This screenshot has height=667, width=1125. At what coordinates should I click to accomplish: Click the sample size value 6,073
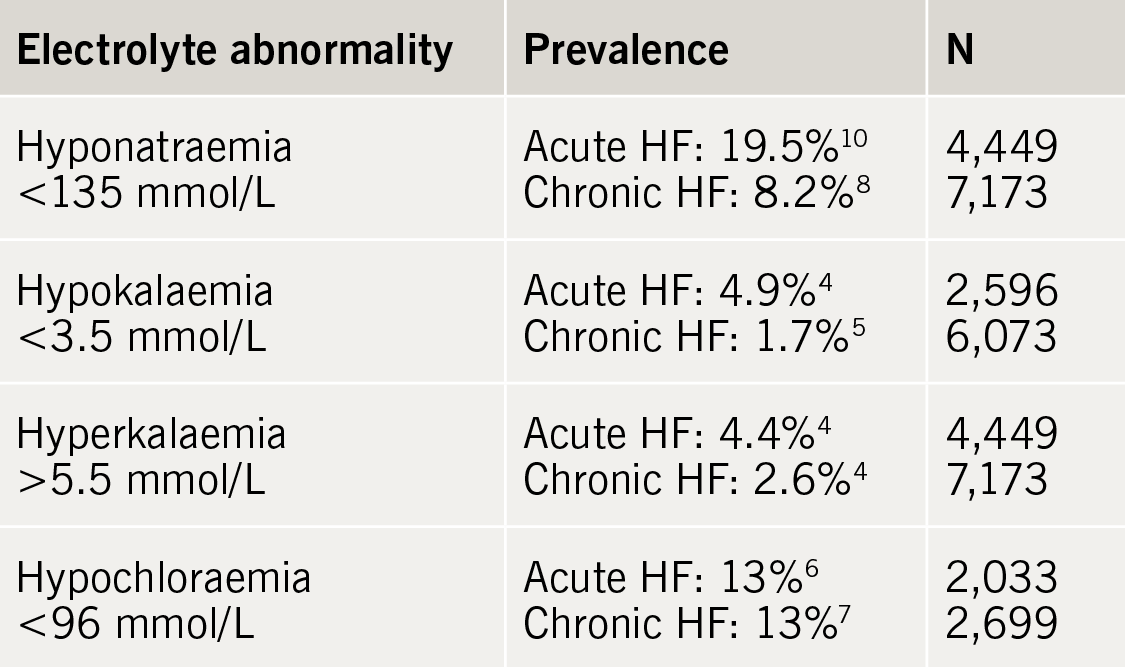tap(1001, 337)
